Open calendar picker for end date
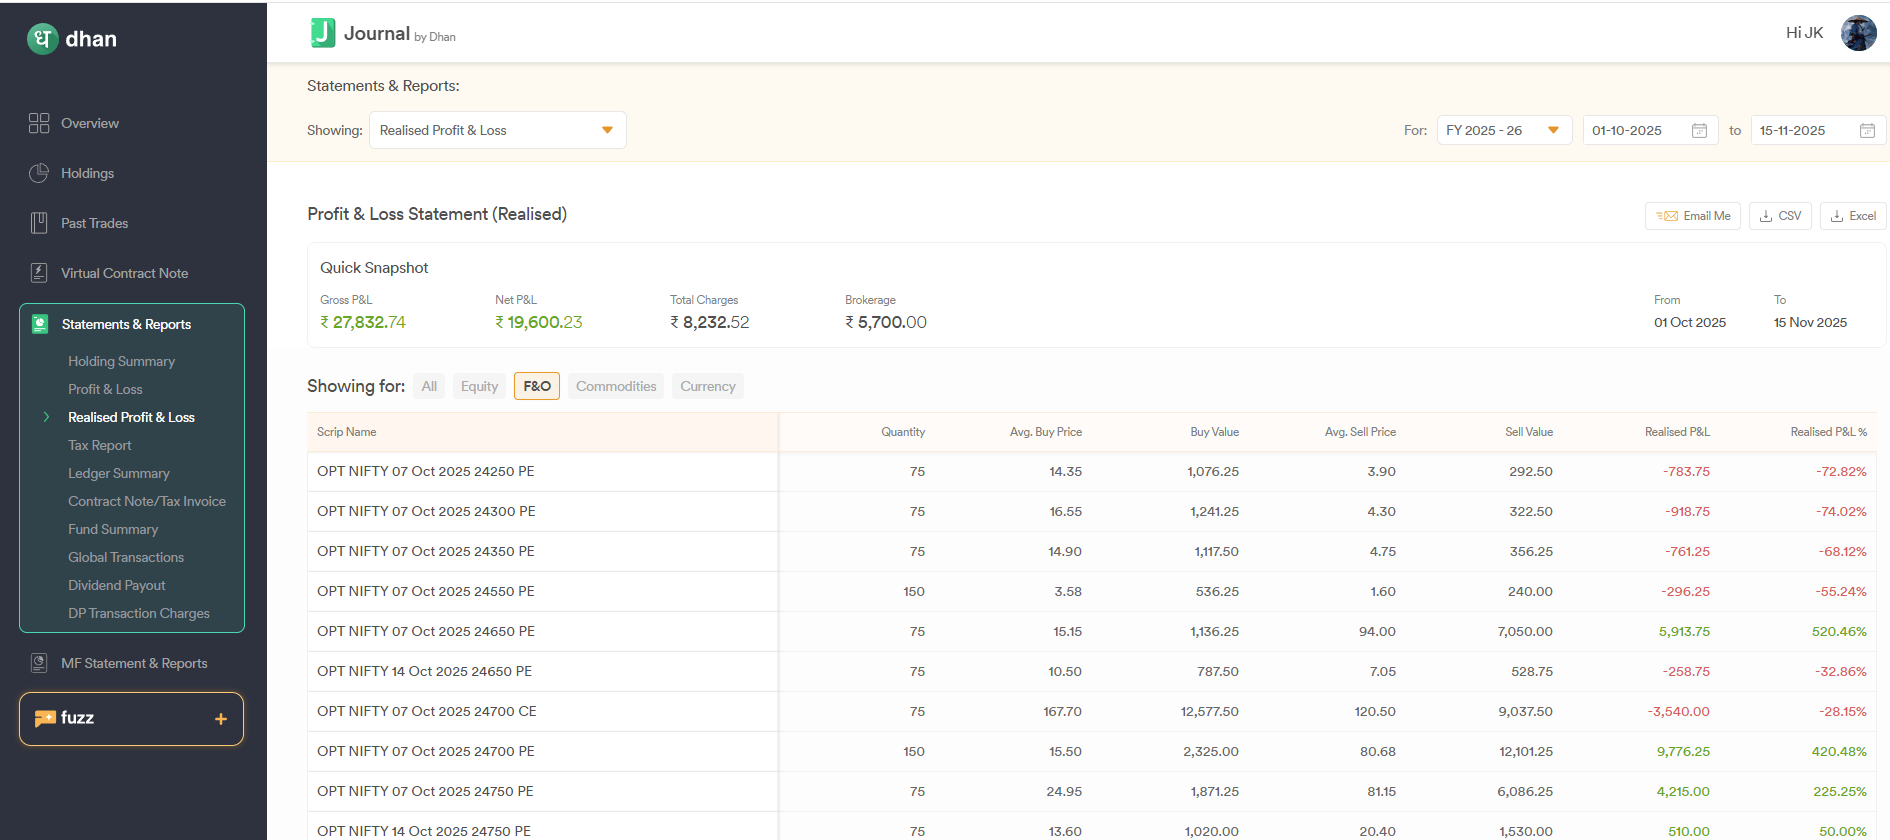Image resolution: width=1890 pixels, height=840 pixels. [1866, 131]
